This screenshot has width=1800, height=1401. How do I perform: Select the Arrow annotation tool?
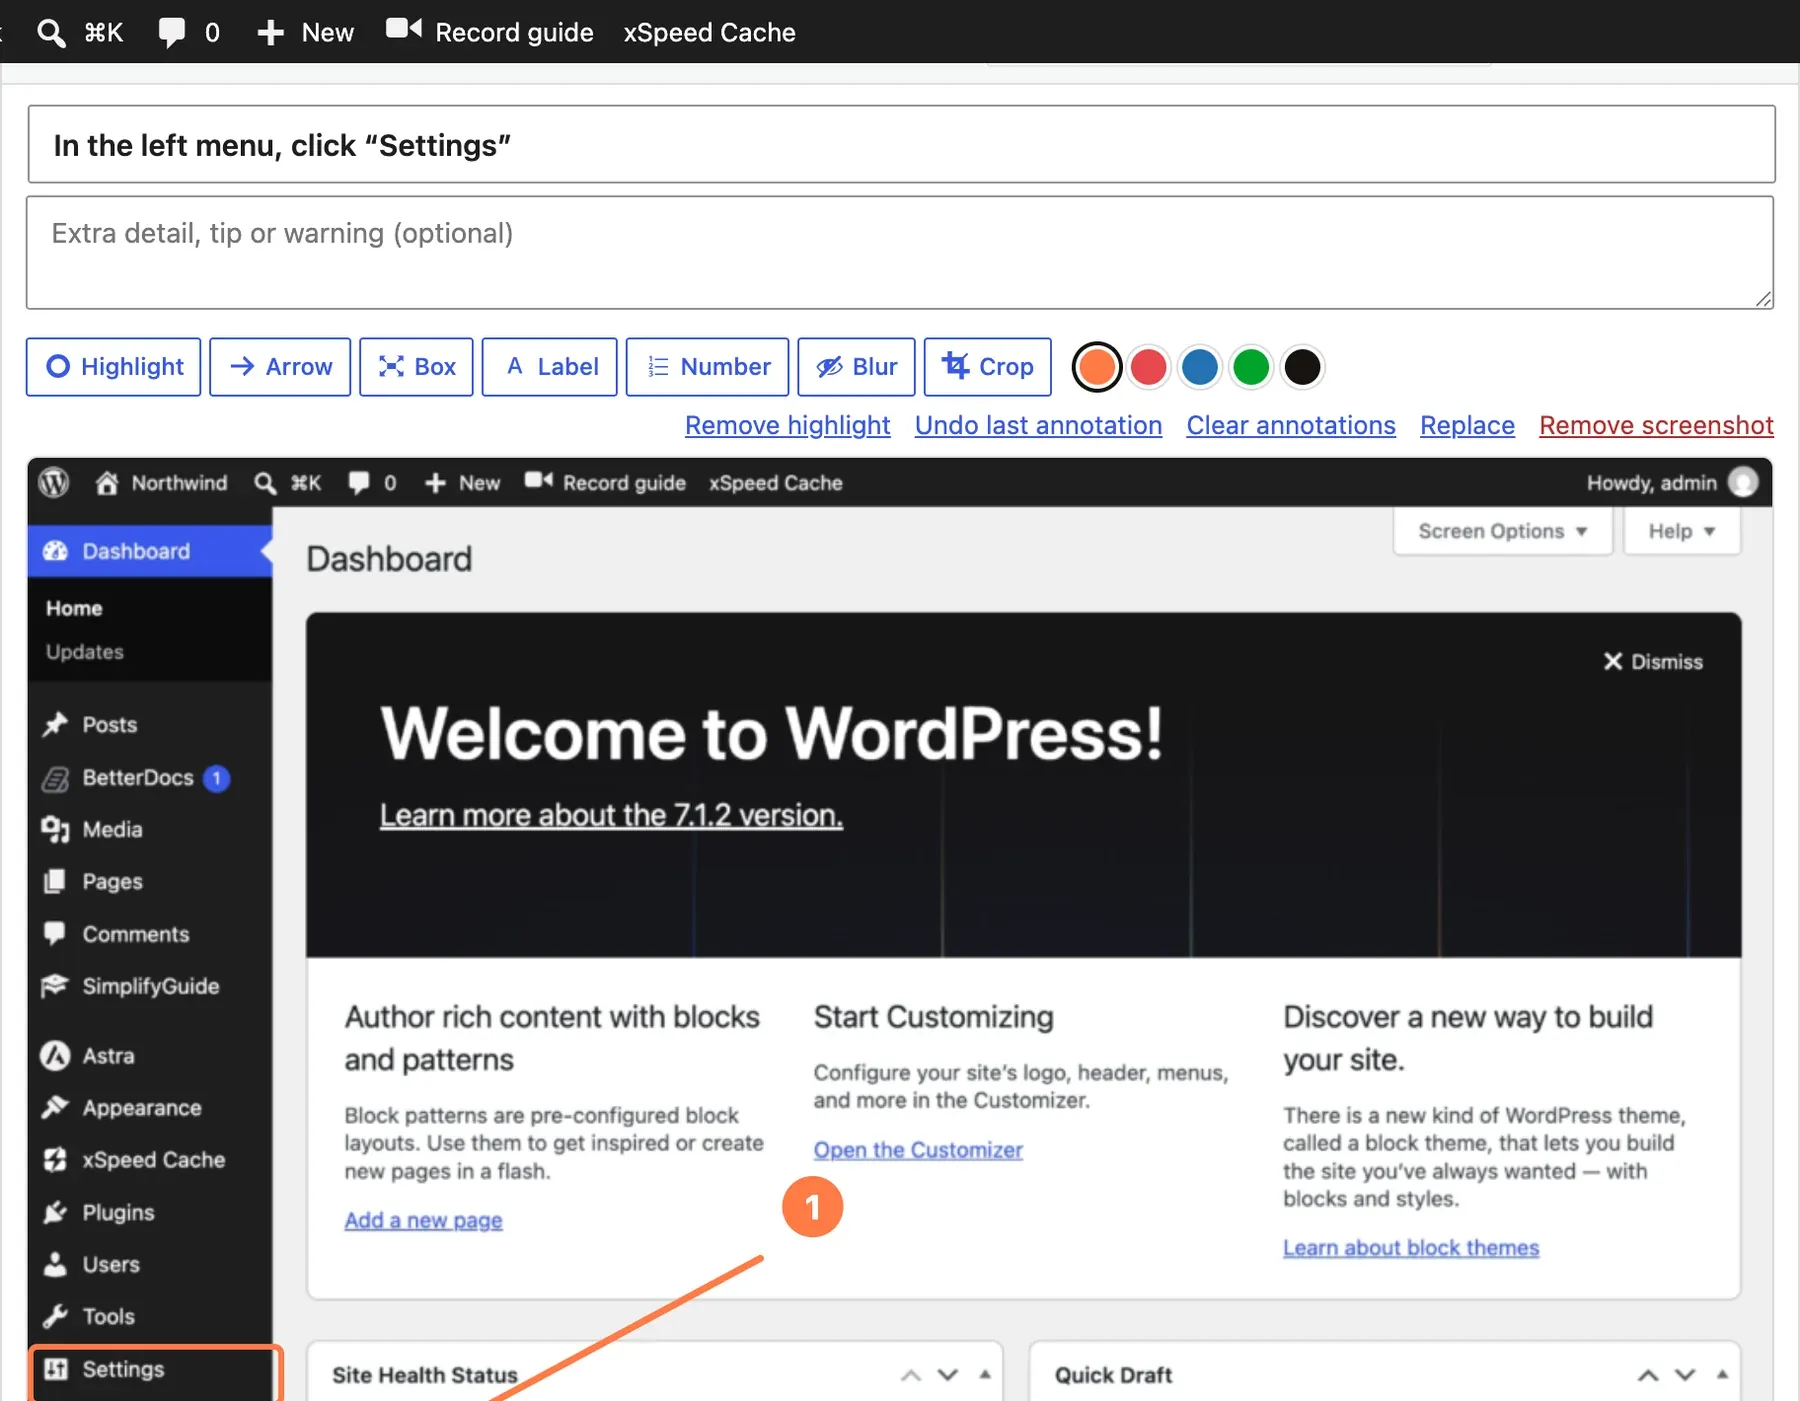pyautogui.click(x=280, y=367)
